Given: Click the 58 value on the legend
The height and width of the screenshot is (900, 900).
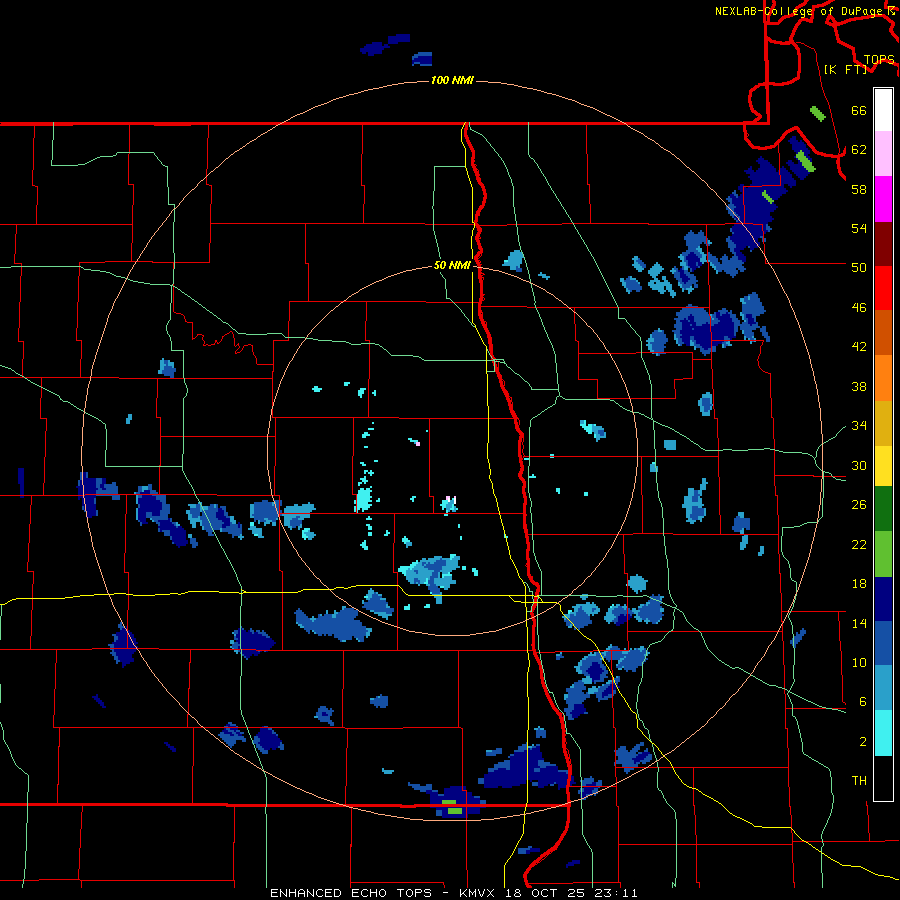Looking at the screenshot, I should pyautogui.click(x=859, y=189).
